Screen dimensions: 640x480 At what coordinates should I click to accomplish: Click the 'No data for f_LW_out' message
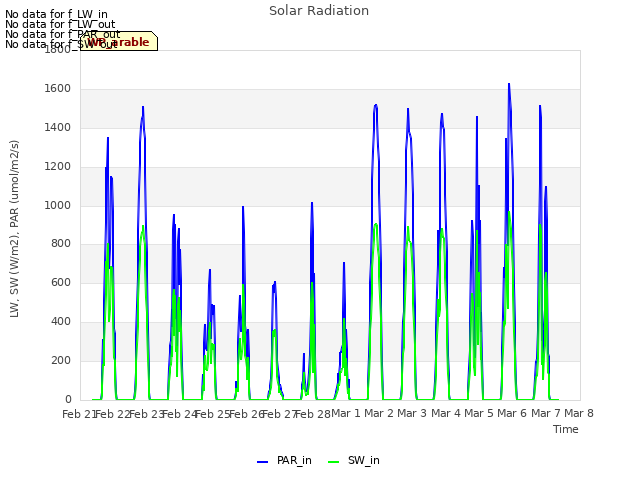60,24
